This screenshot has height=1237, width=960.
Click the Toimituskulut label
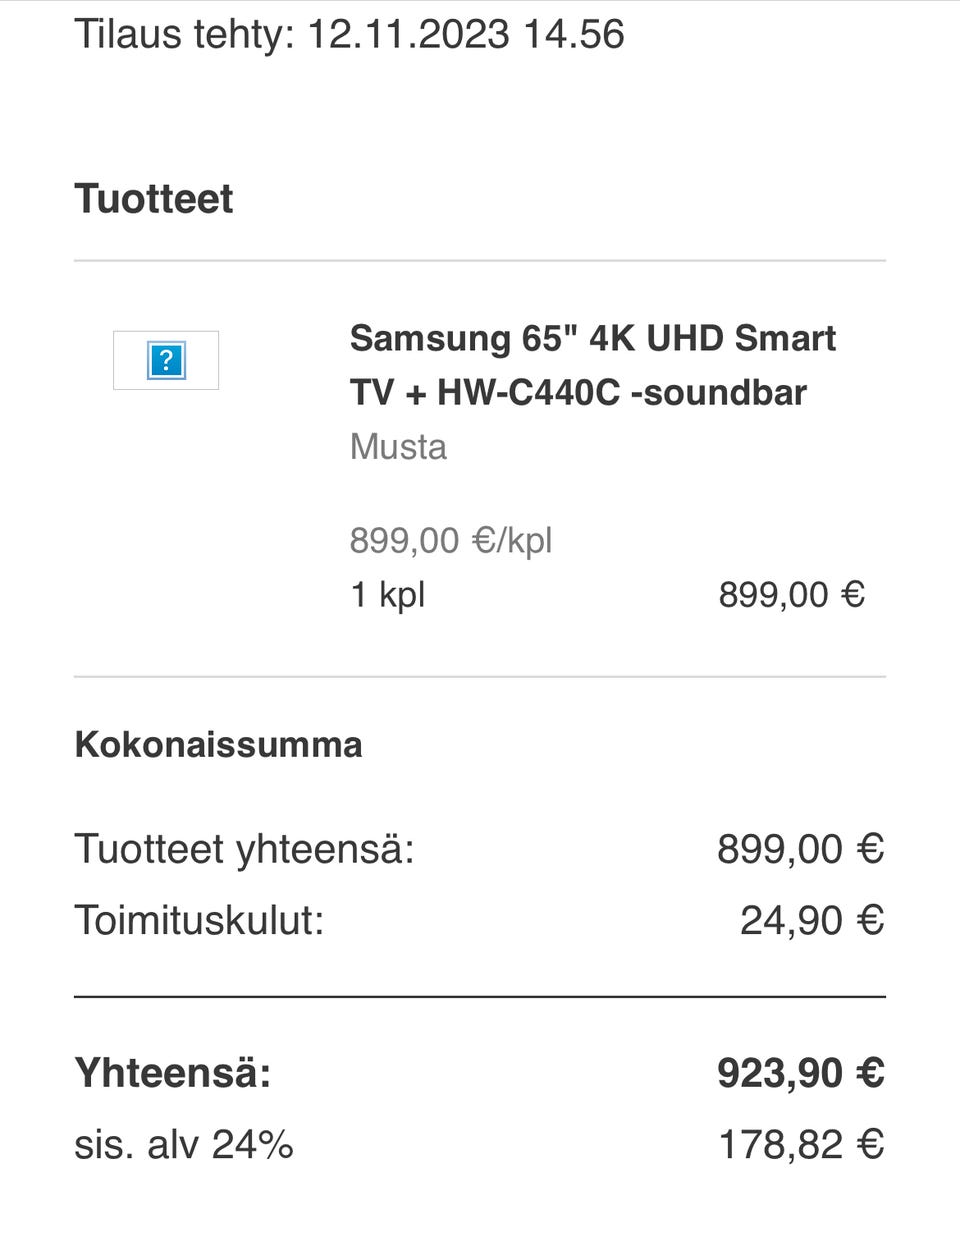199,920
